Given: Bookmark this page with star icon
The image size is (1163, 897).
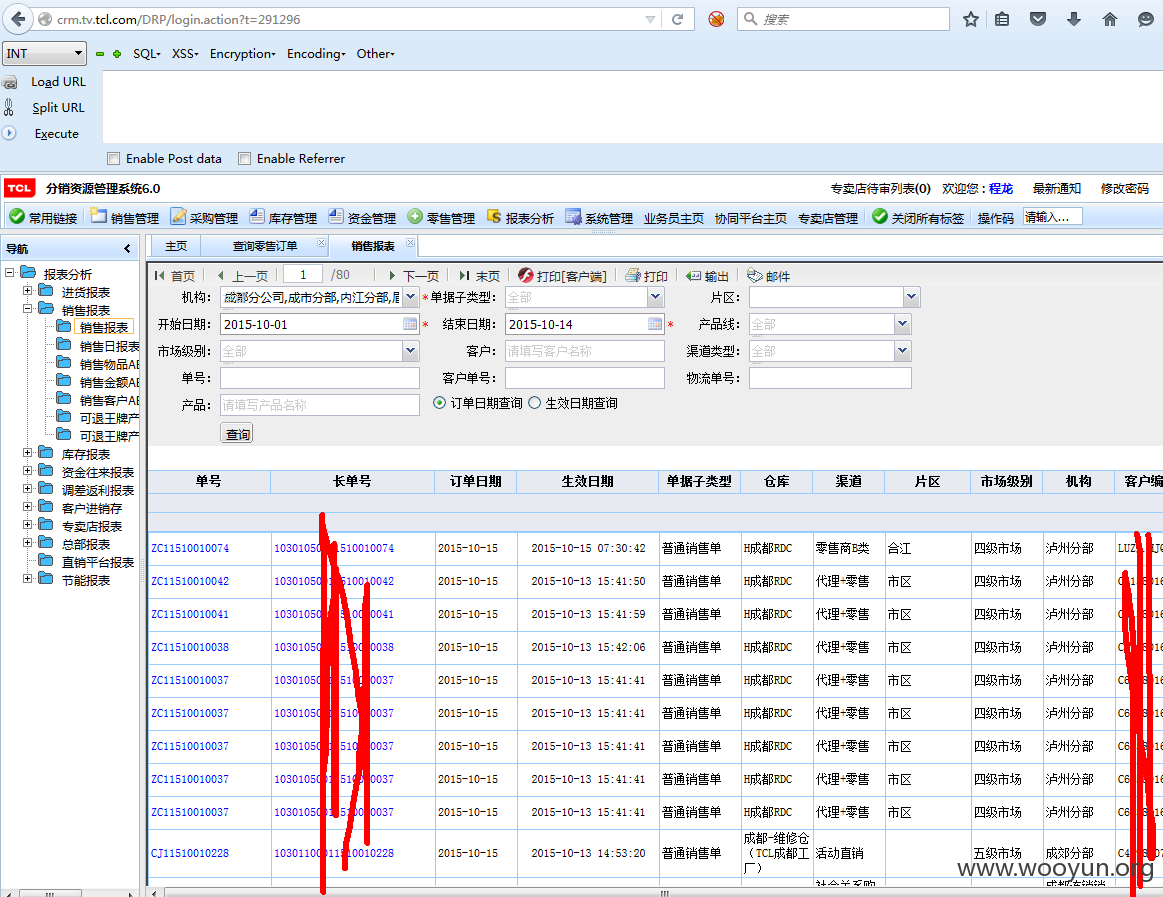Looking at the screenshot, I should click(970, 19).
